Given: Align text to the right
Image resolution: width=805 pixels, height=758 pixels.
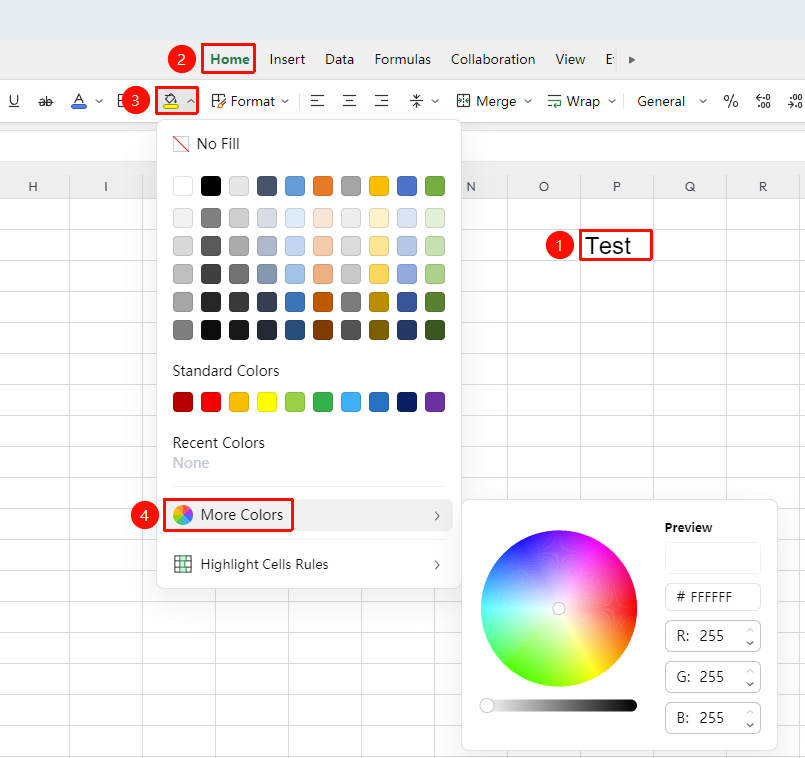Looking at the screenshot, I should (381, 101).
